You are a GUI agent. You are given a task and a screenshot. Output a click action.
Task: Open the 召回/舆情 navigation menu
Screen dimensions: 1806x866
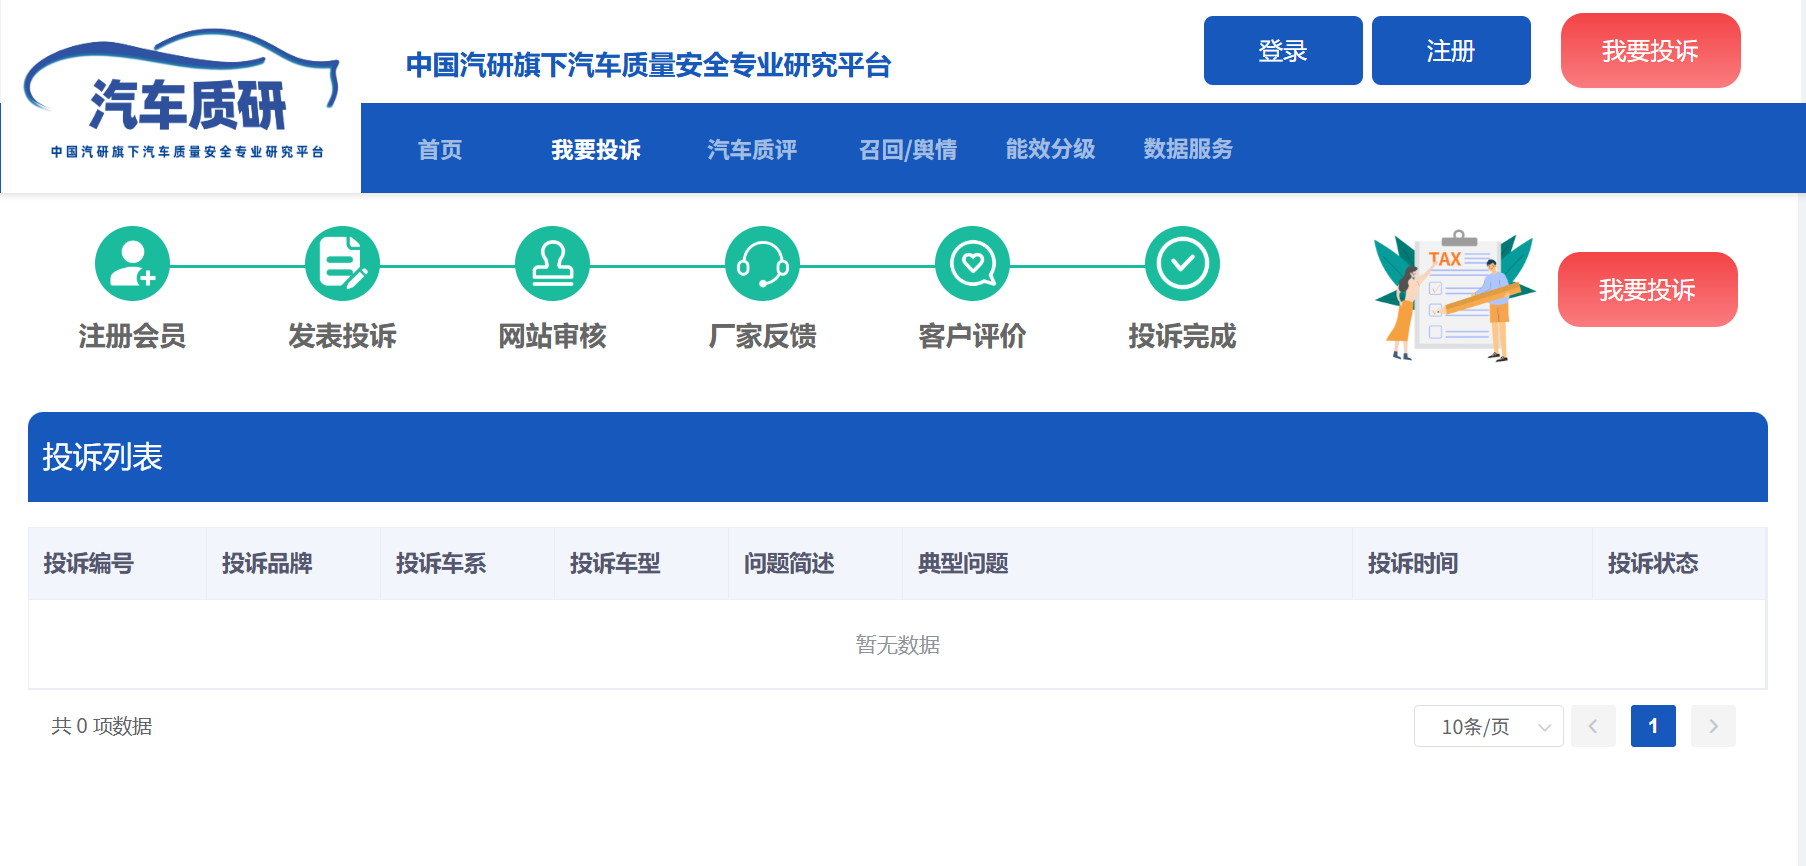[x=908, y=150]
